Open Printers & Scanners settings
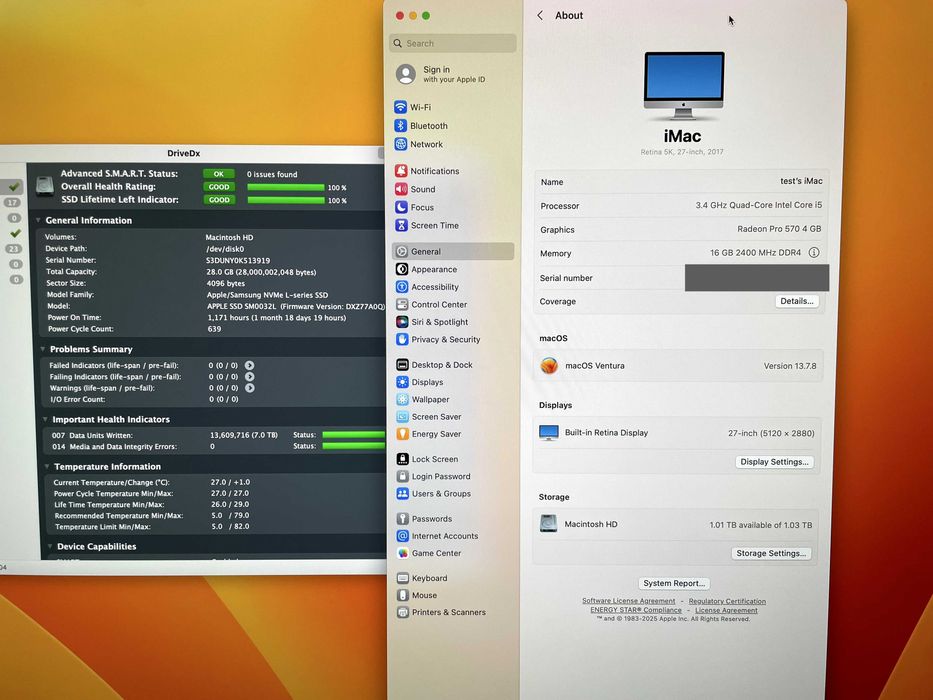 point(441,612)
